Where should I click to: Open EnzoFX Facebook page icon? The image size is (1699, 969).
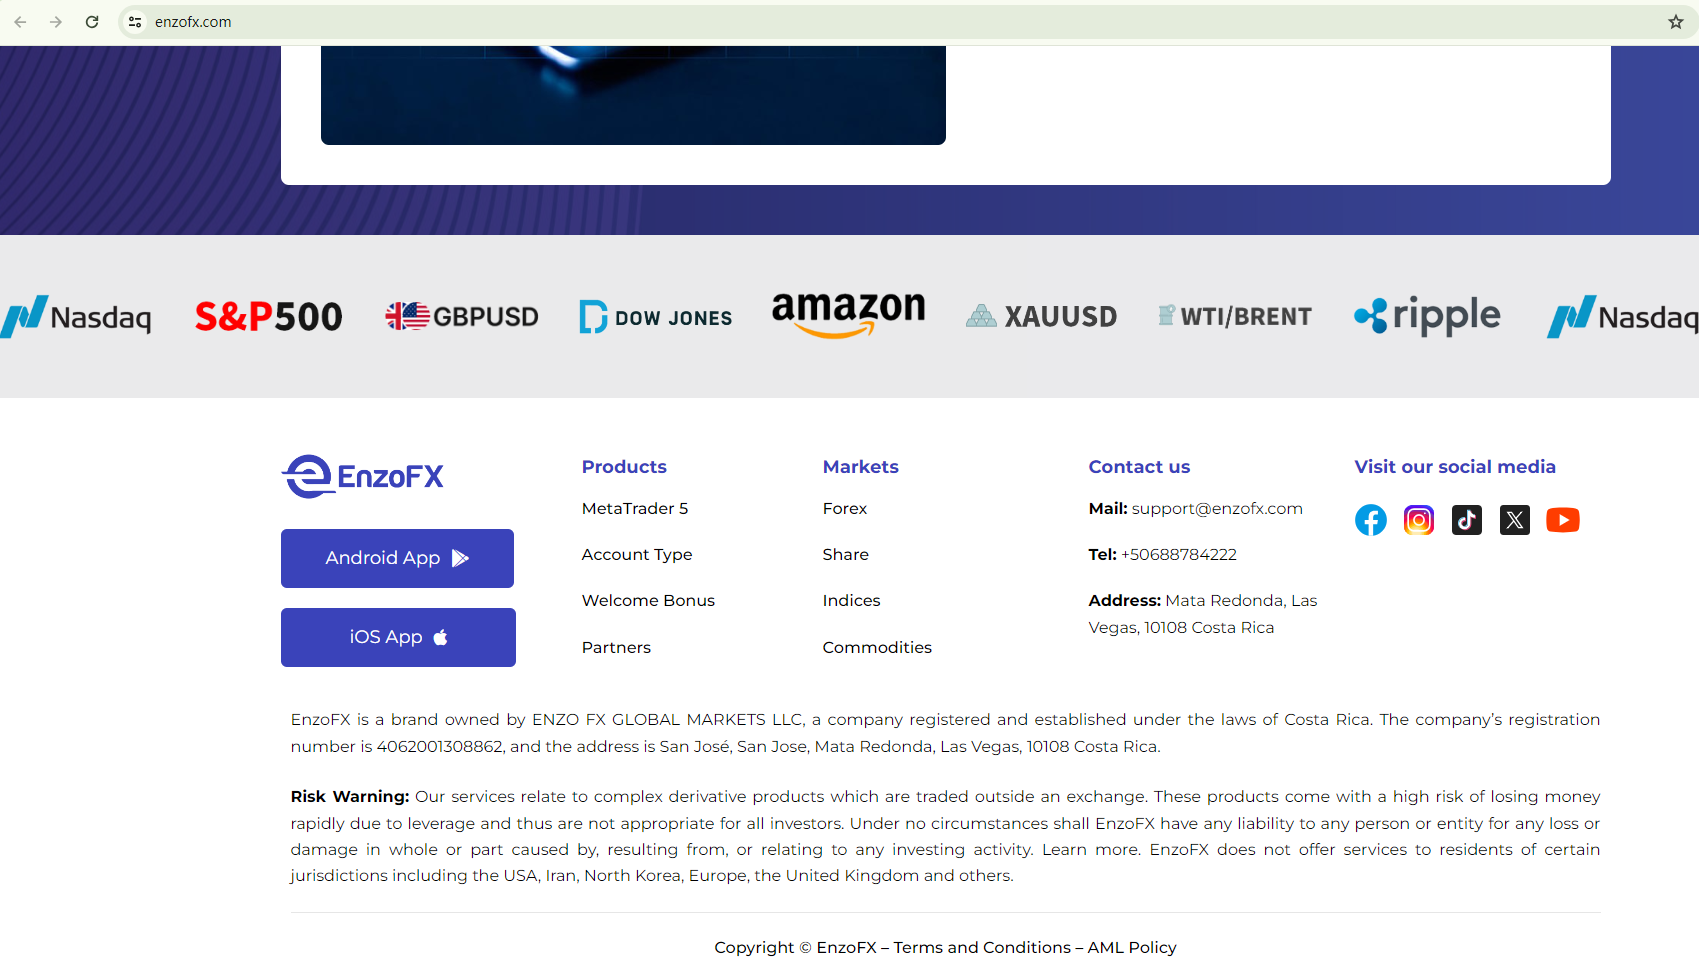pyautogui.click(x=1371, y=520)
